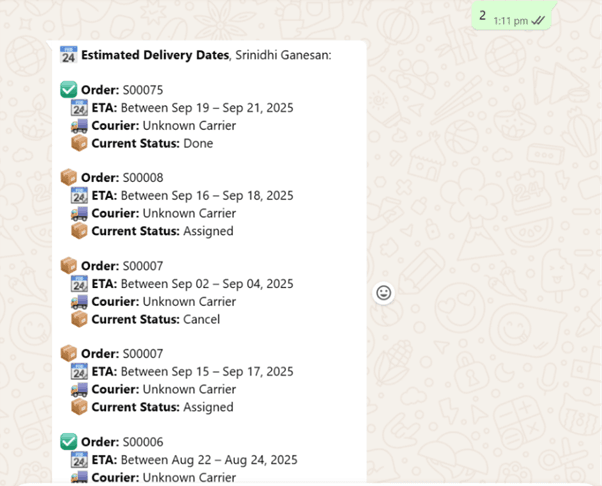
Task: Click ETA text "Between Aug 22 – Aug 24, 2025"
Action: point(208,460)
